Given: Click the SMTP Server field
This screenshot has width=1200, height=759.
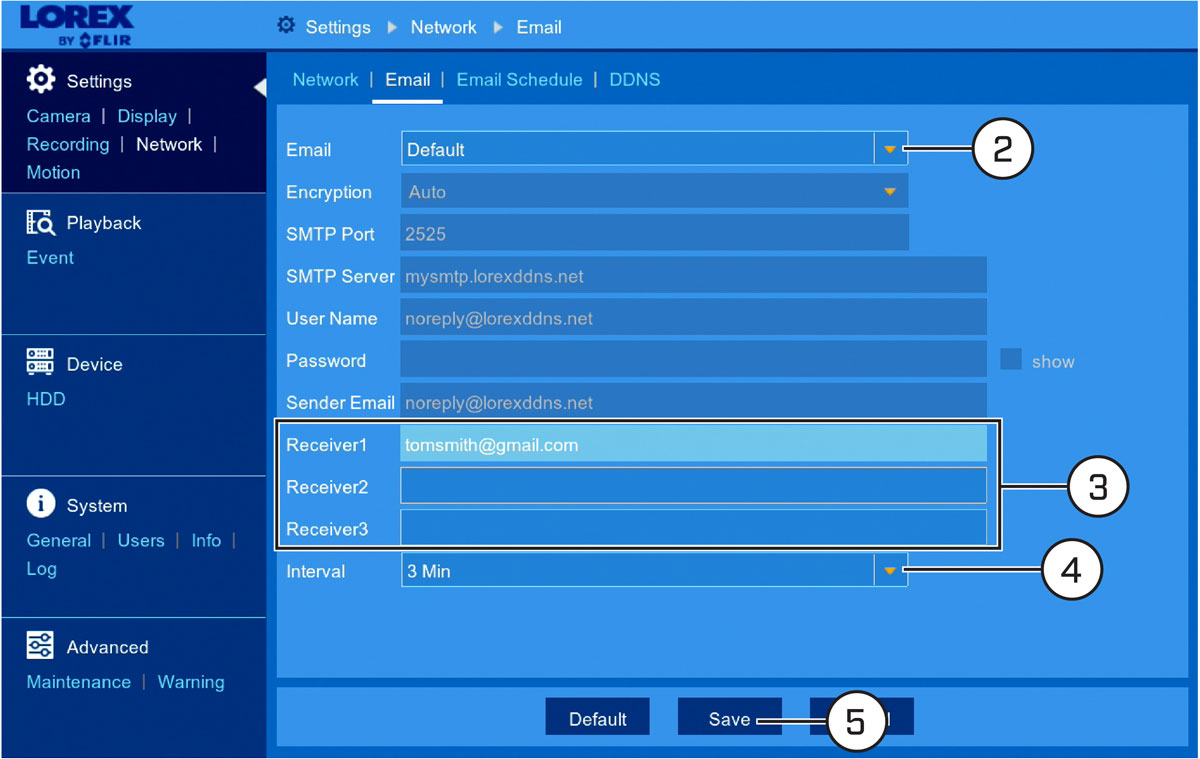Looking at the screenshot, I should point(693,276).
